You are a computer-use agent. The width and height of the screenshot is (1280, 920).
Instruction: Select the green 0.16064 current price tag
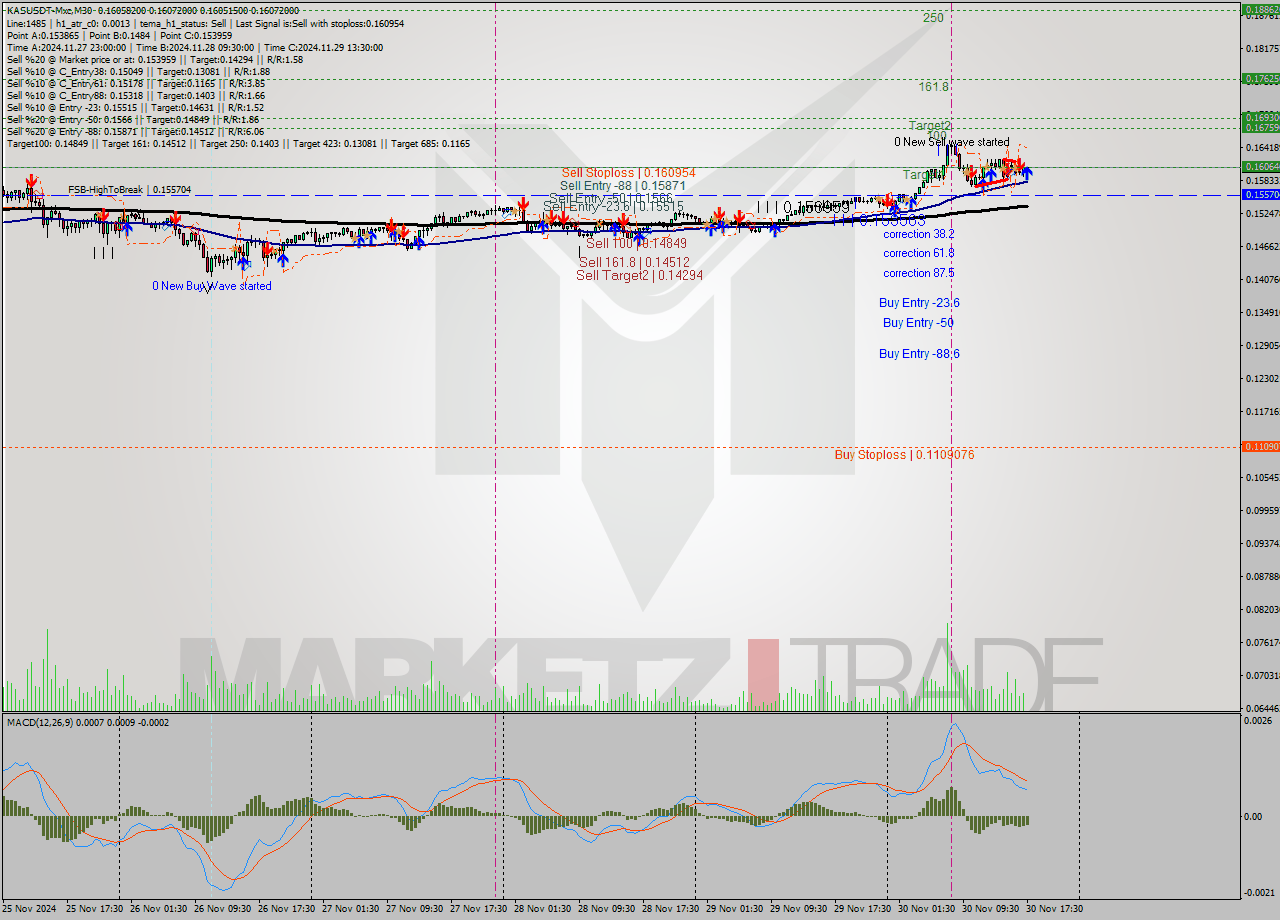(x=1260, y=166)
